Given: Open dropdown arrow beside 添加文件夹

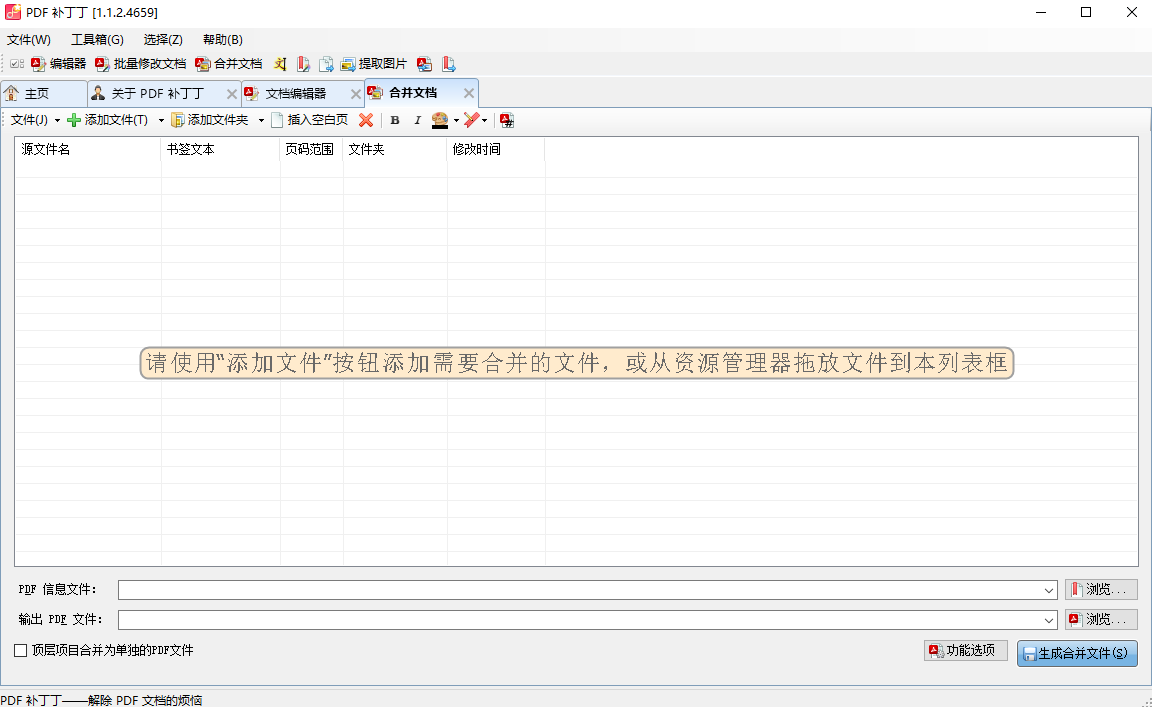Looking at the screenshot, I should (261, 121).
